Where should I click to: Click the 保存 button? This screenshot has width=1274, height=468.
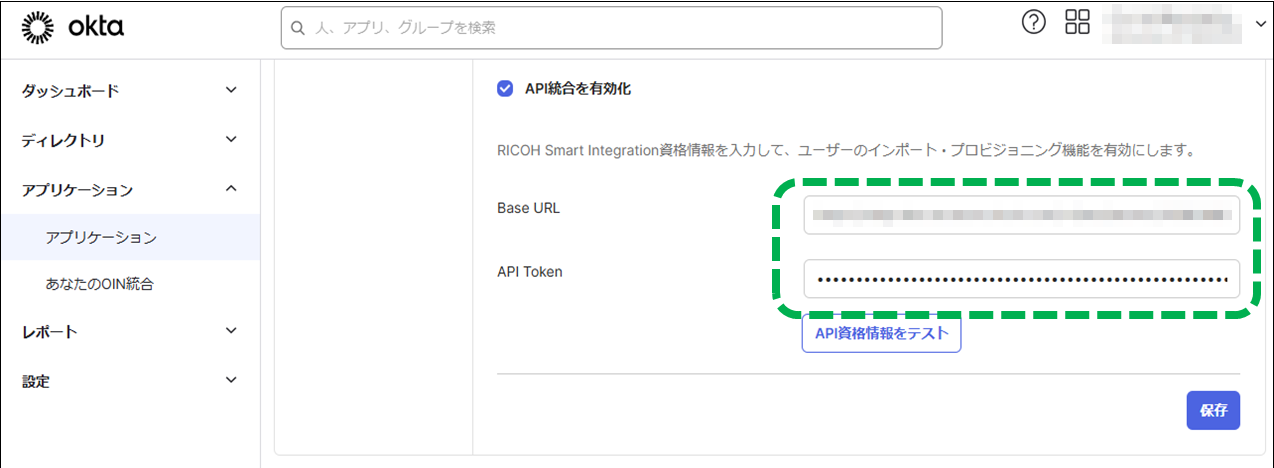(x=1213, y=410)
